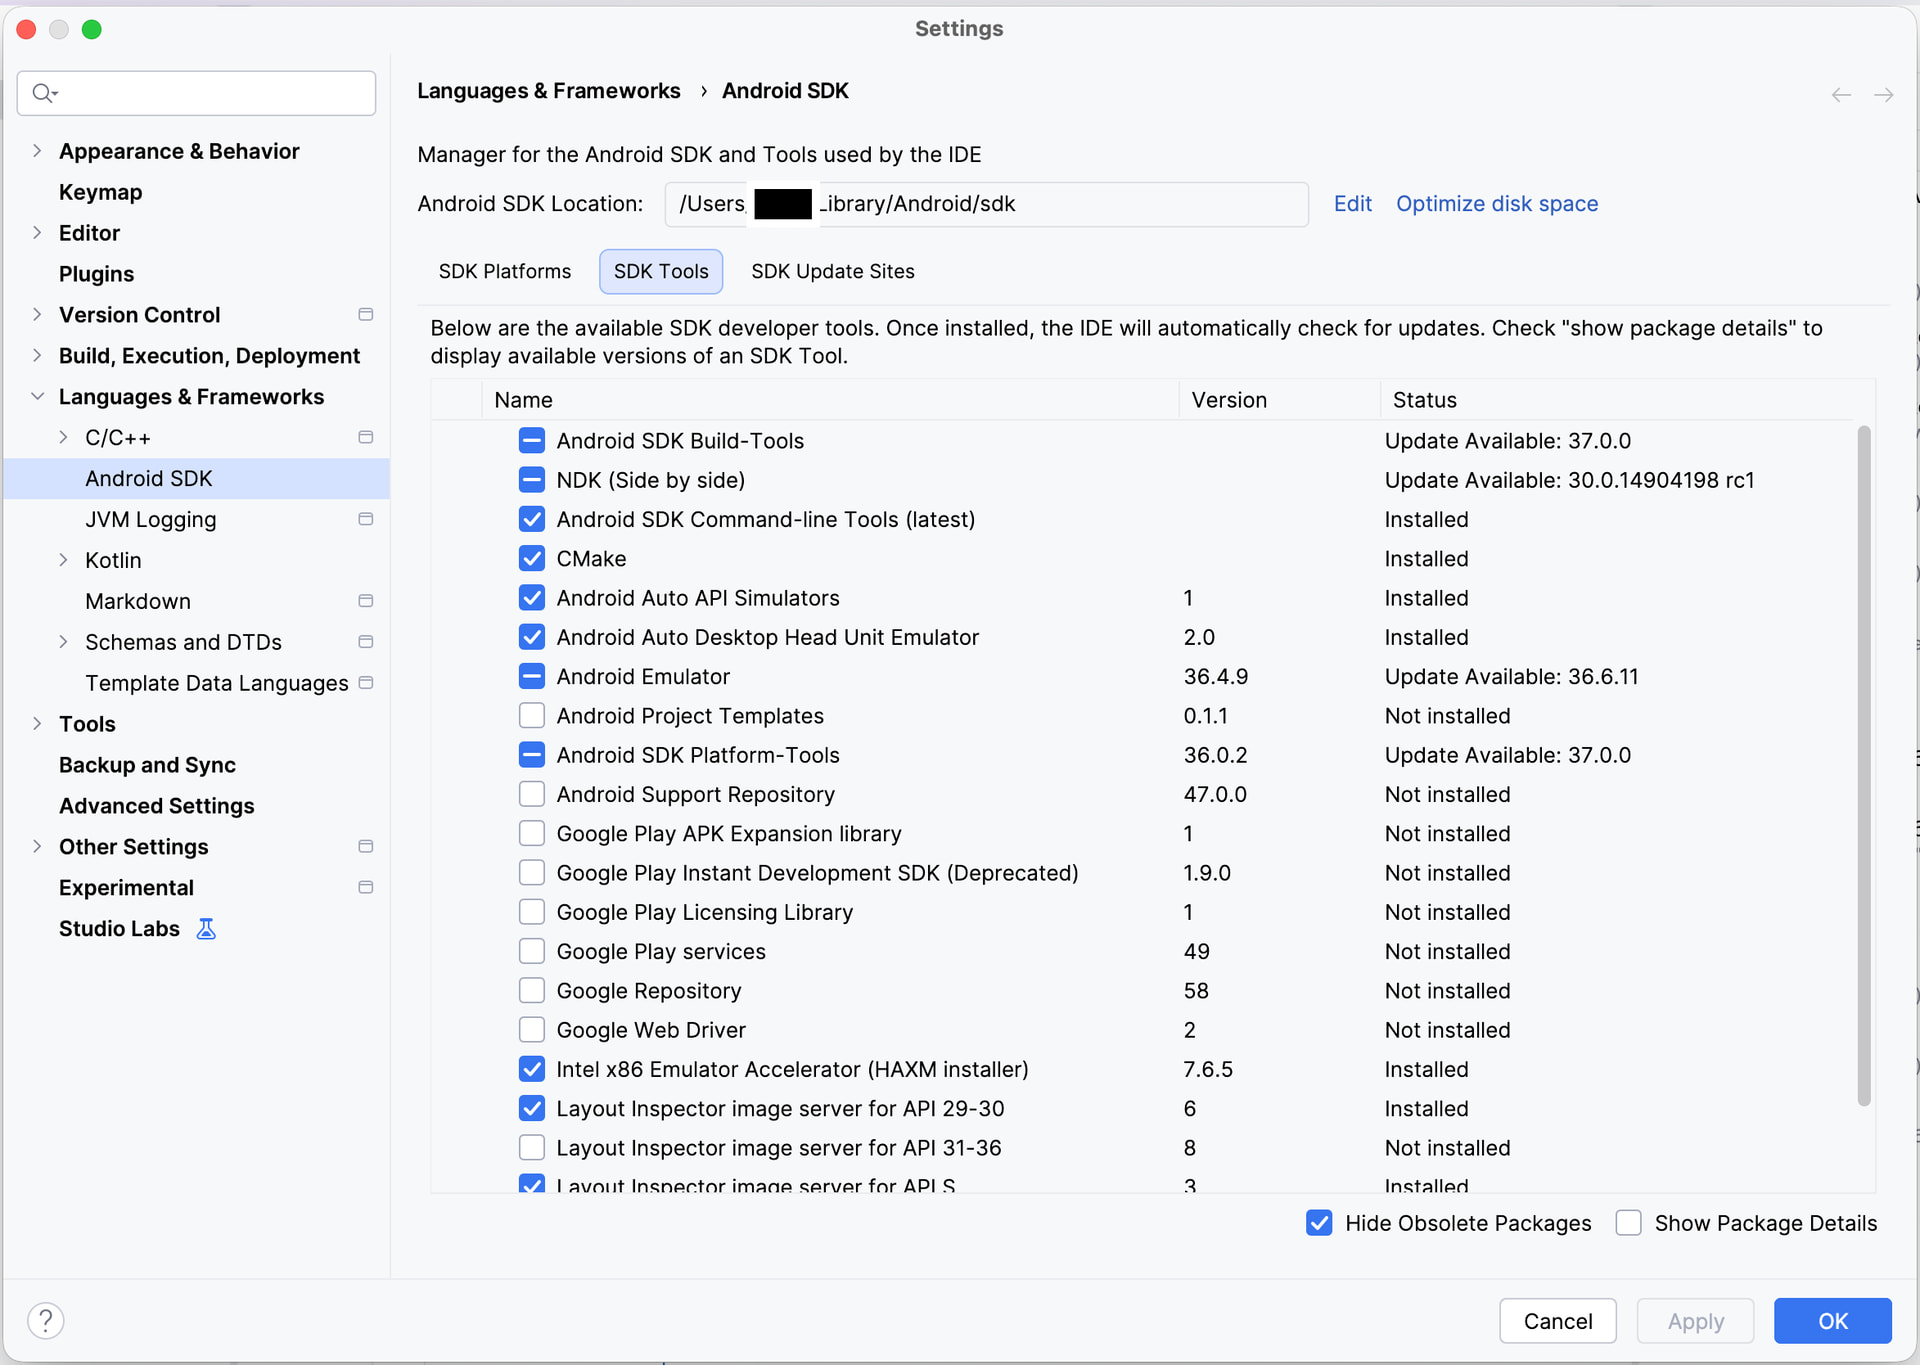Screen dimensions: 1920x1365
Task: Expand Other Settings section
Action: click(37, 847)
